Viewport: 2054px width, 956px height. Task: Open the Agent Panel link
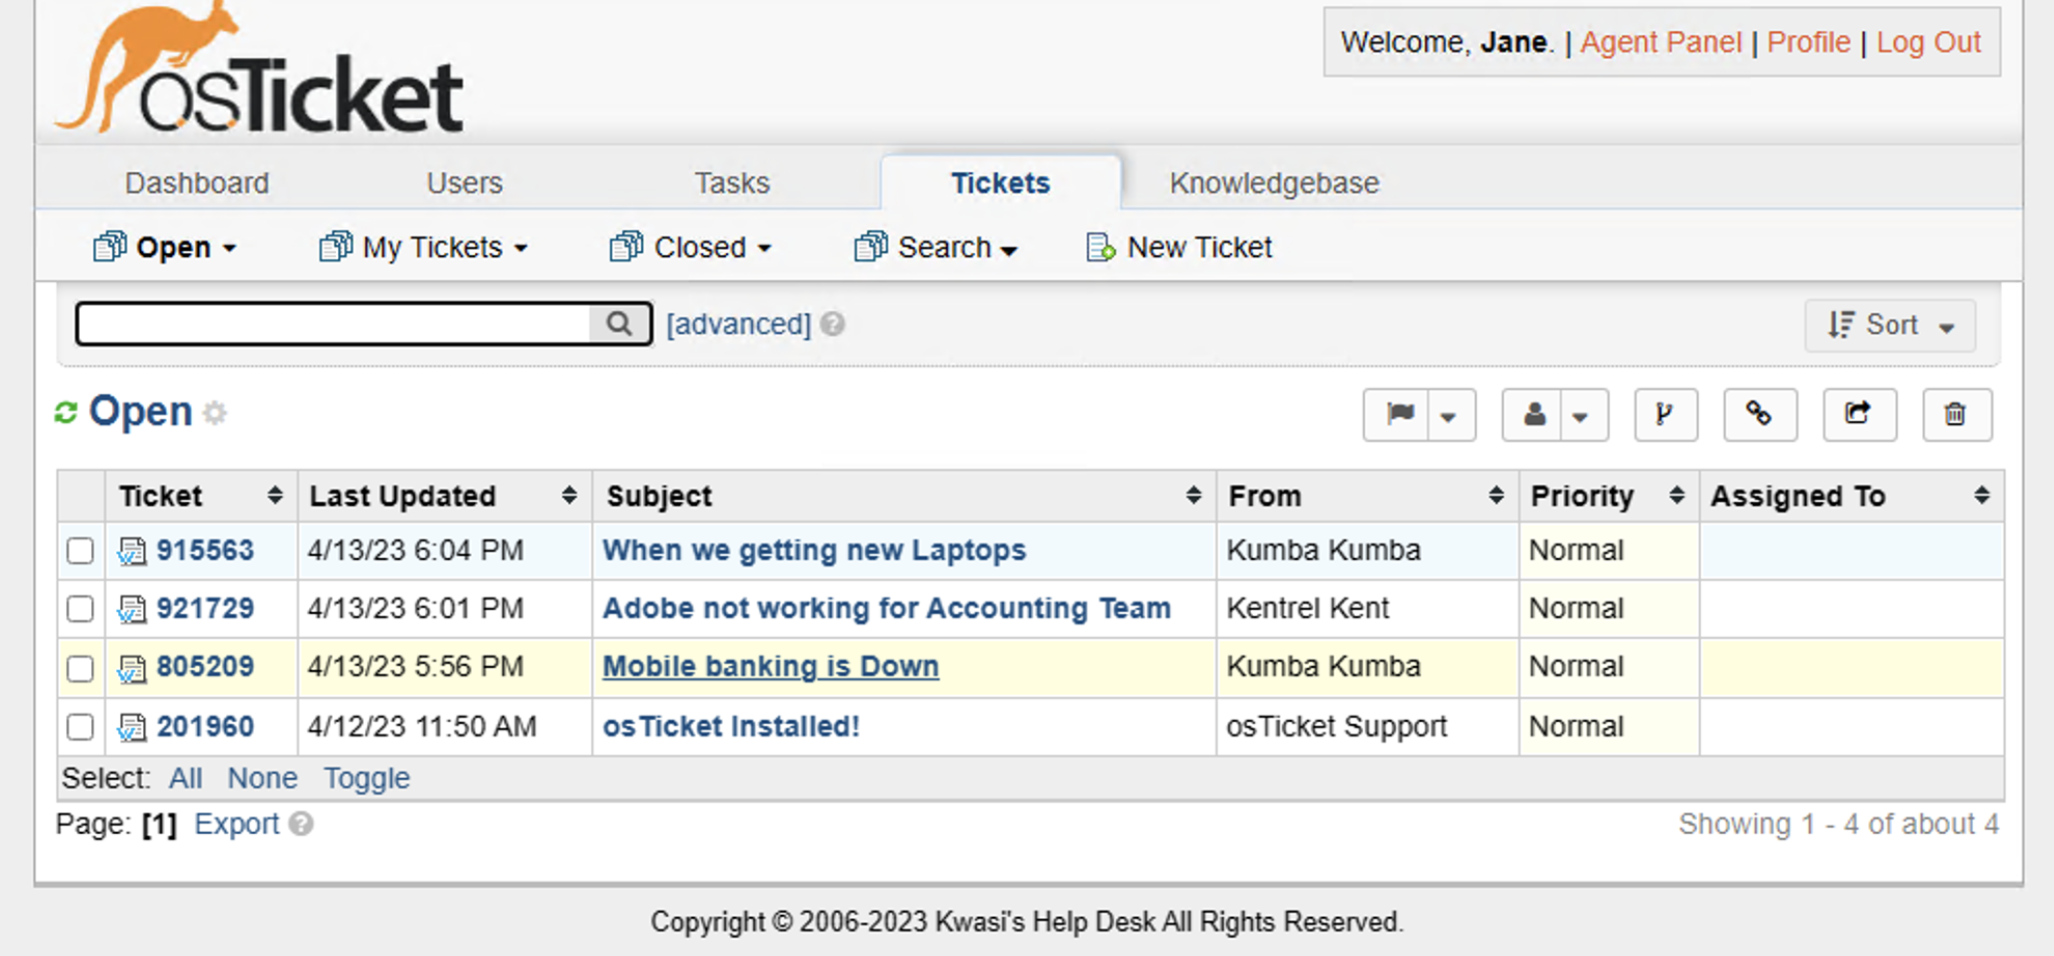click(x=1661, y=42)
